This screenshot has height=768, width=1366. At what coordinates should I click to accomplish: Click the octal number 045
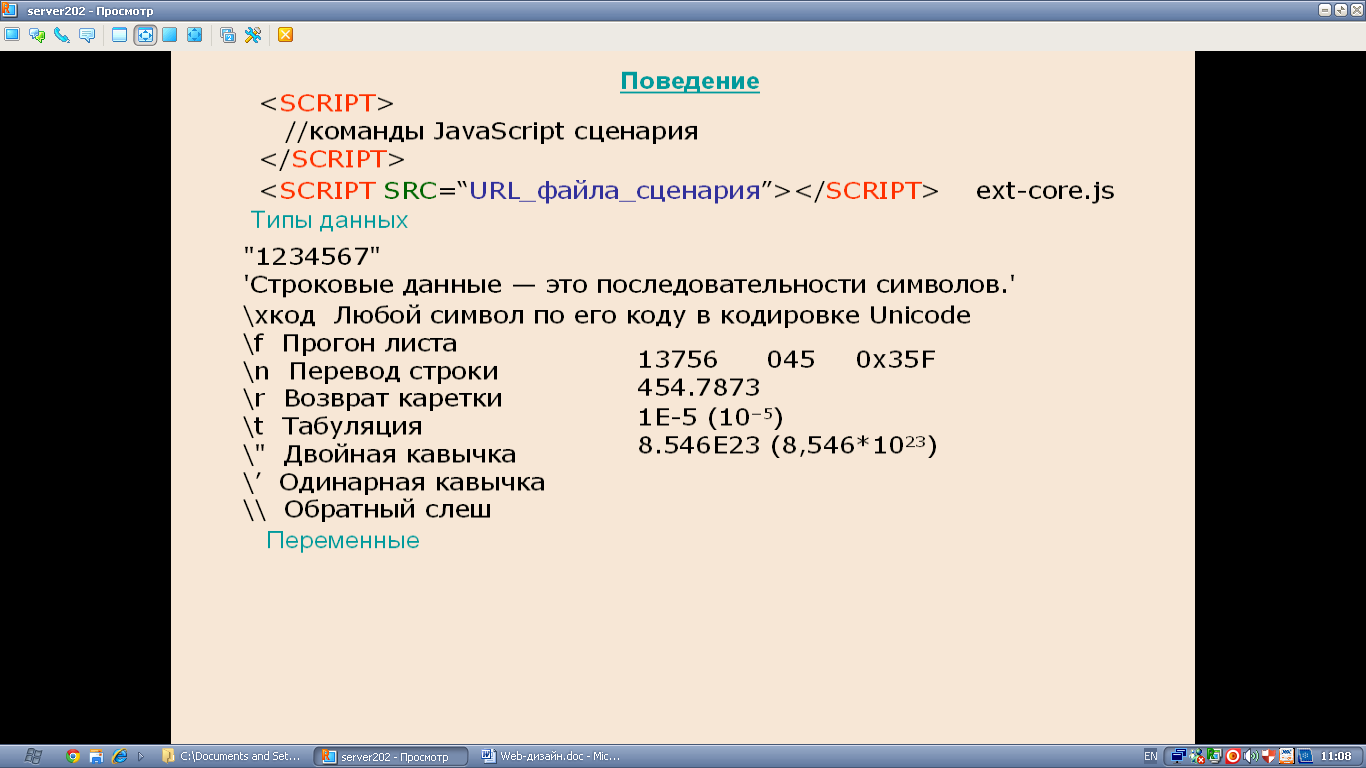point(791,360)
